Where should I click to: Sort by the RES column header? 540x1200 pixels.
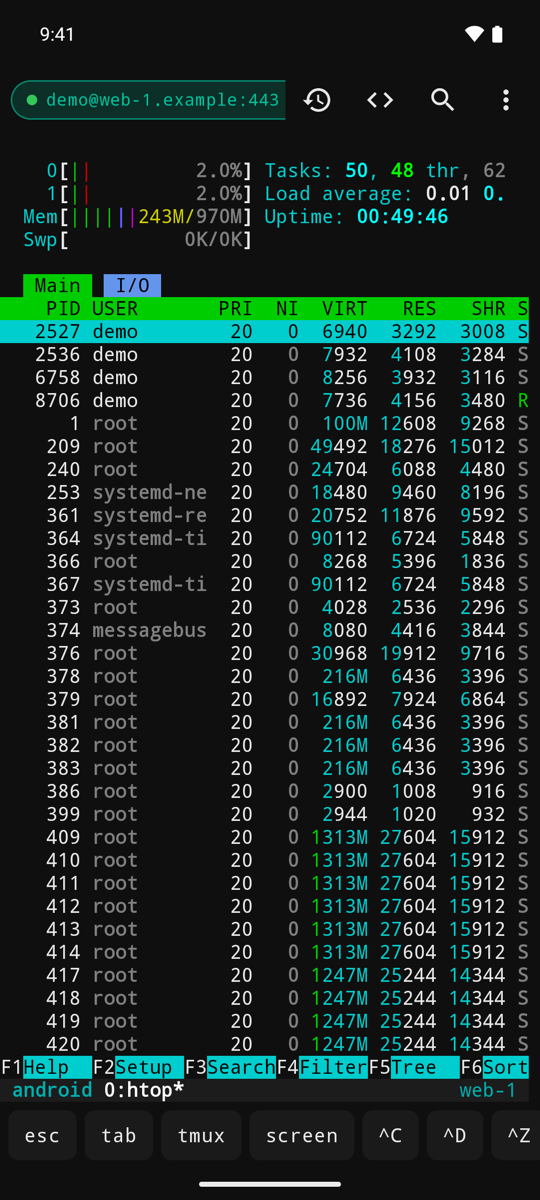(420, 309)
